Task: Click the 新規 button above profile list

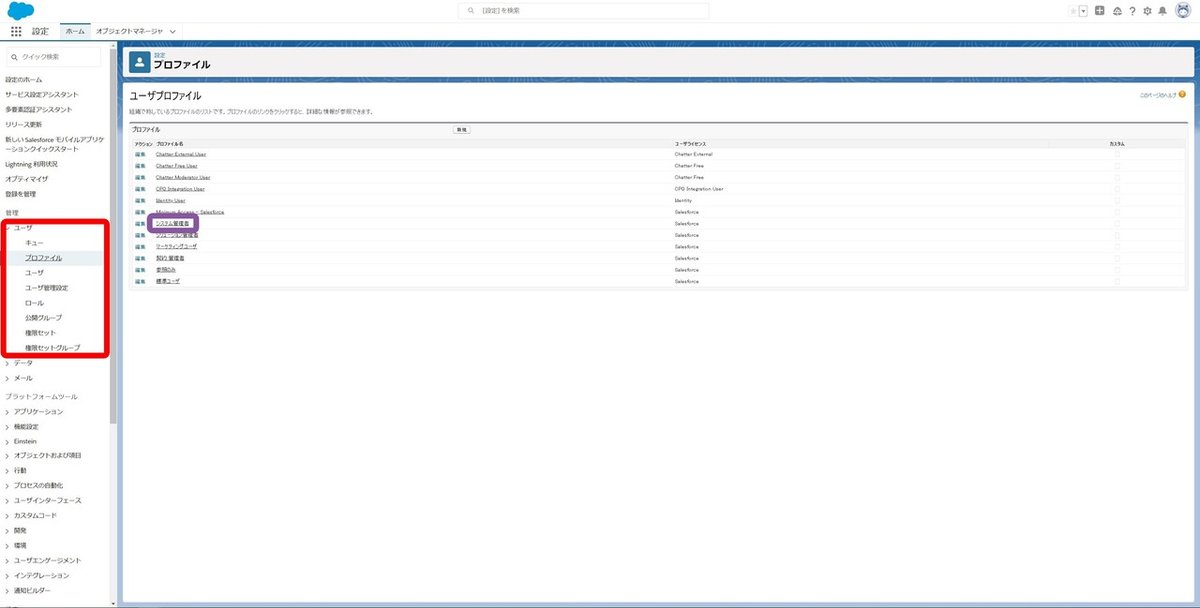Action: [461, 130]
